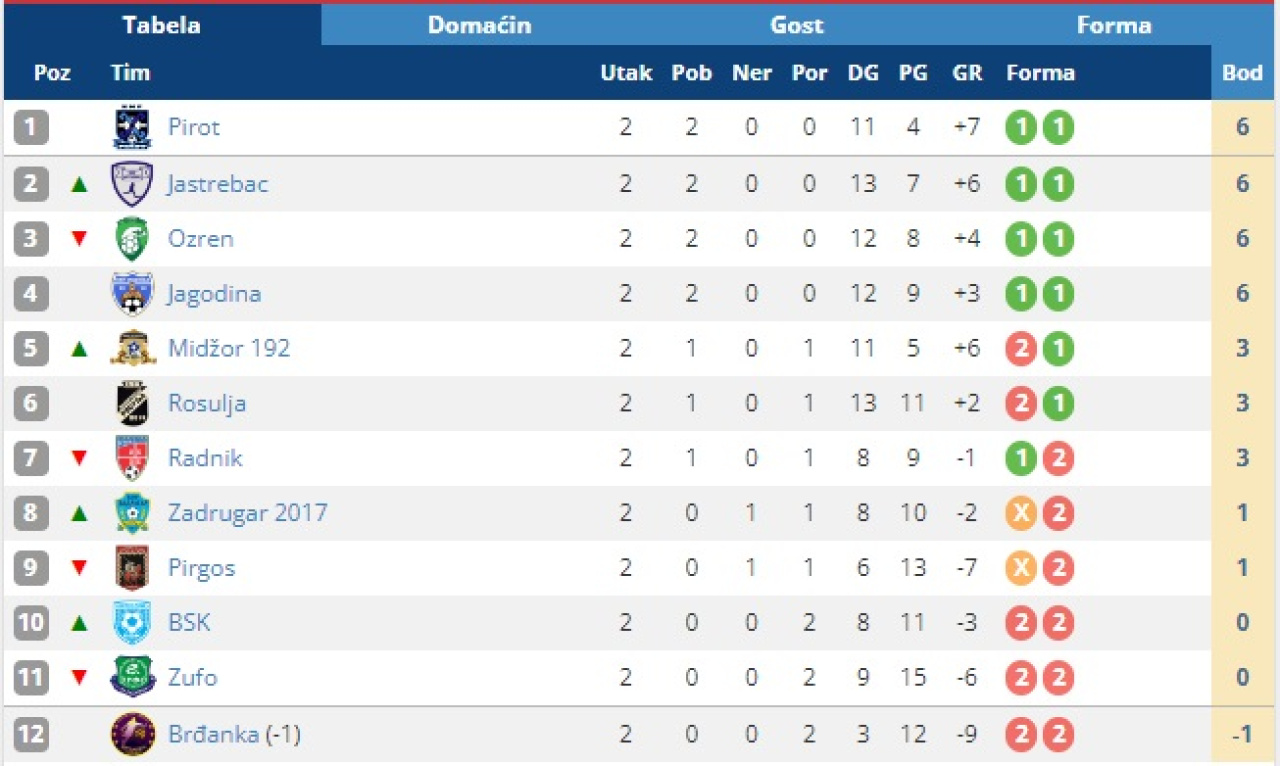Click the Brđanka purple club logo

tap(132, 735)
